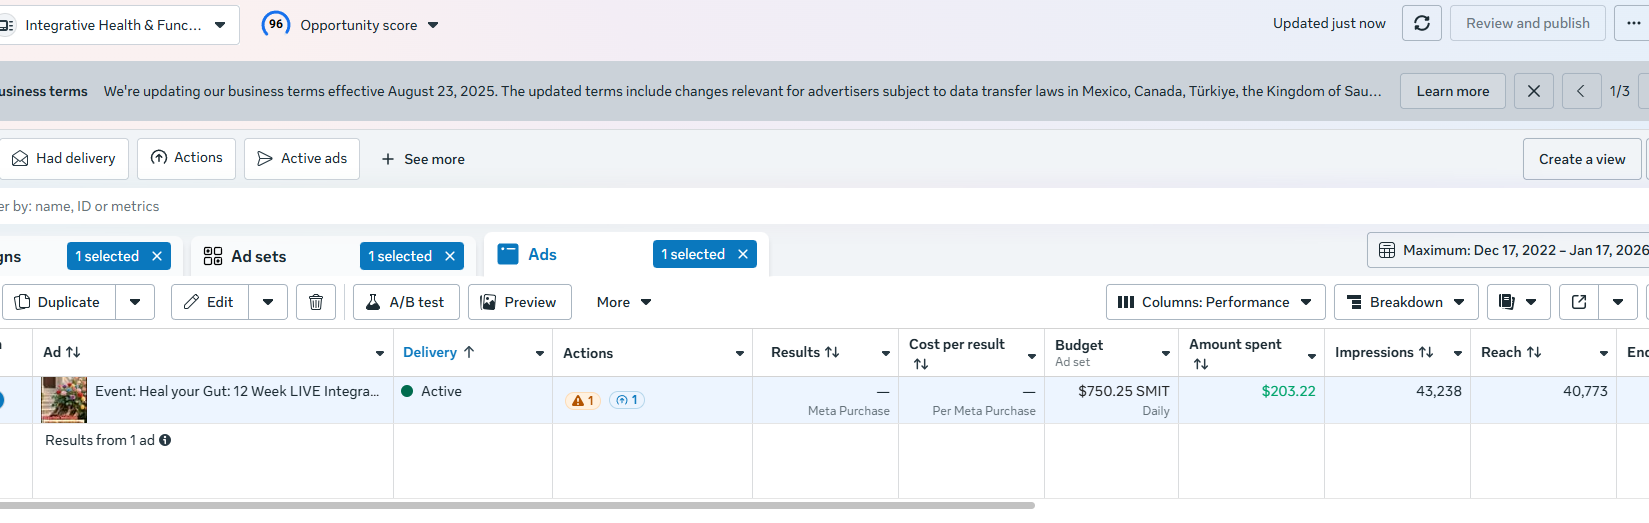This screenshot has width=1649, height=523.
Task: Clear the Ad sets 1 selected chip
Action: [x=450, y=256]
